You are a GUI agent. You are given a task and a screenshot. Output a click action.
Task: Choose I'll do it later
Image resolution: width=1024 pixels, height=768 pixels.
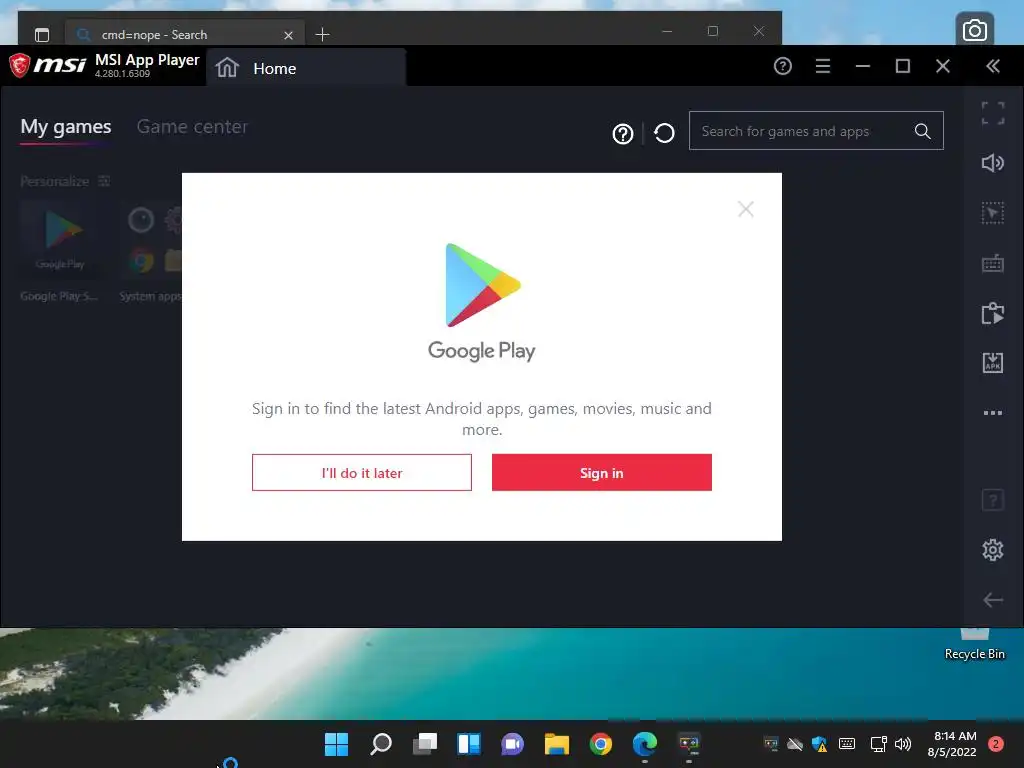click(x=362, y=472)
